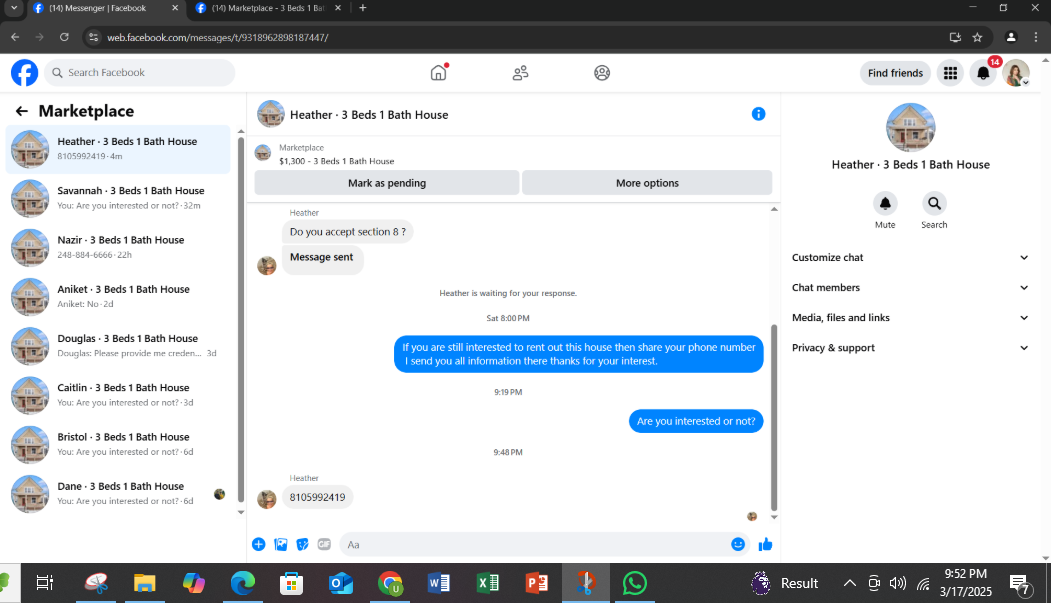The height and width of the screenshot is (603, 1051).
Task: Click the Find friends button
Action: 895,73
